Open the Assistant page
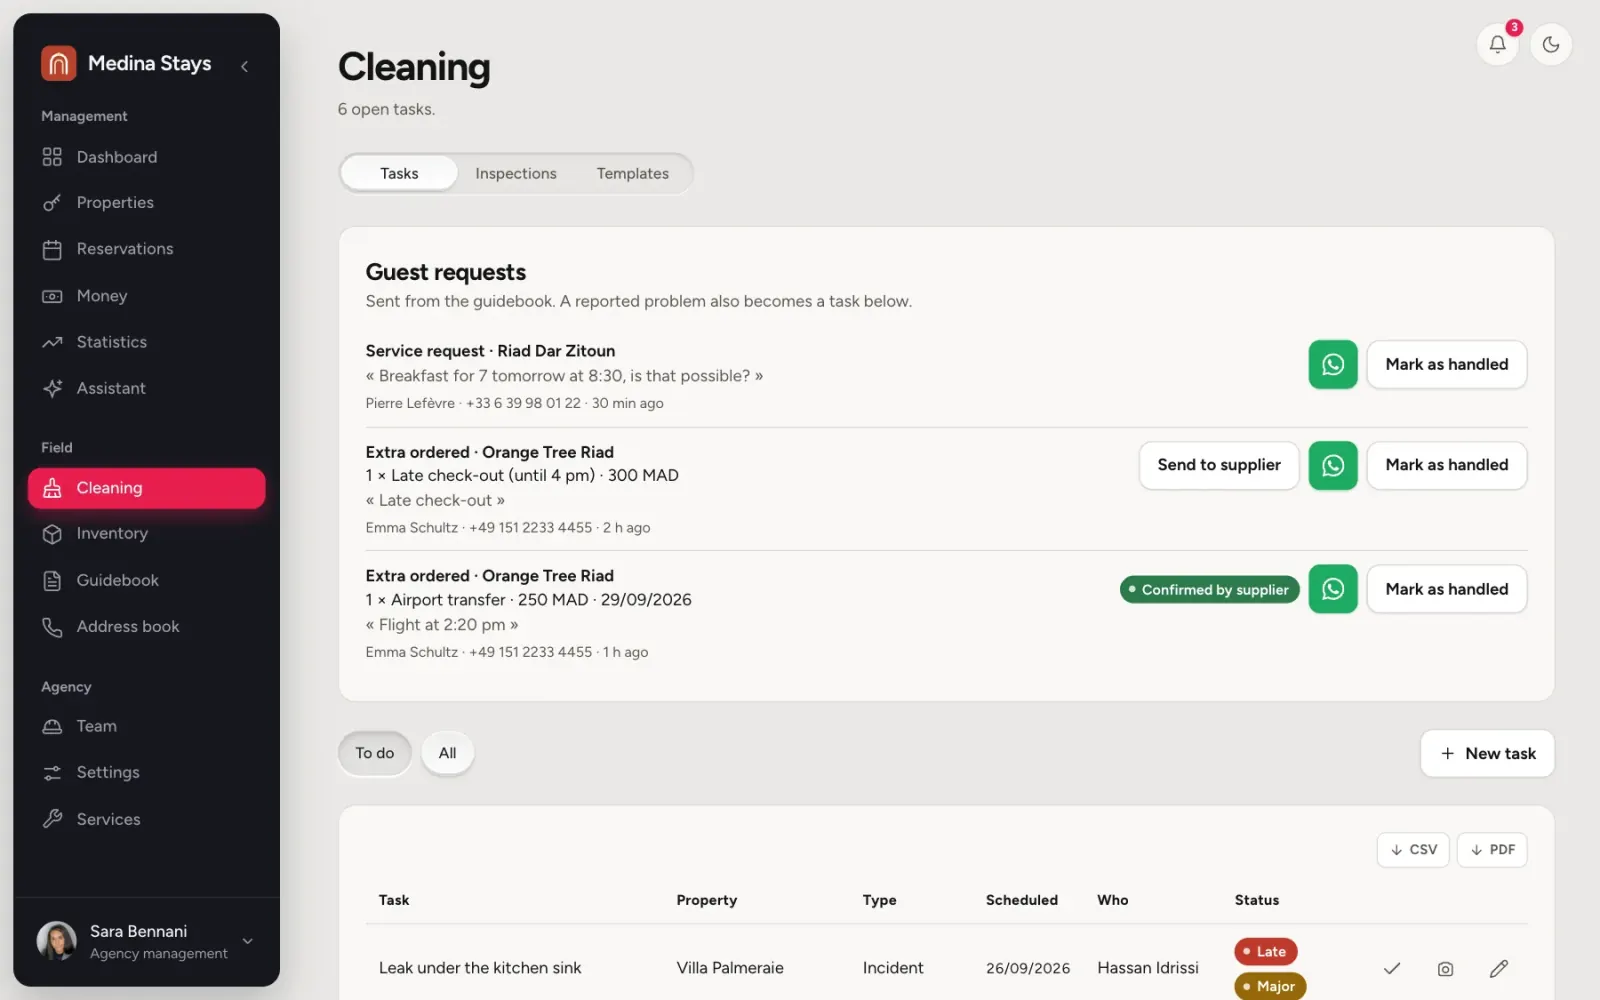The height and width of the screenshot is (1000, 1600). click(x=146, y=388)
